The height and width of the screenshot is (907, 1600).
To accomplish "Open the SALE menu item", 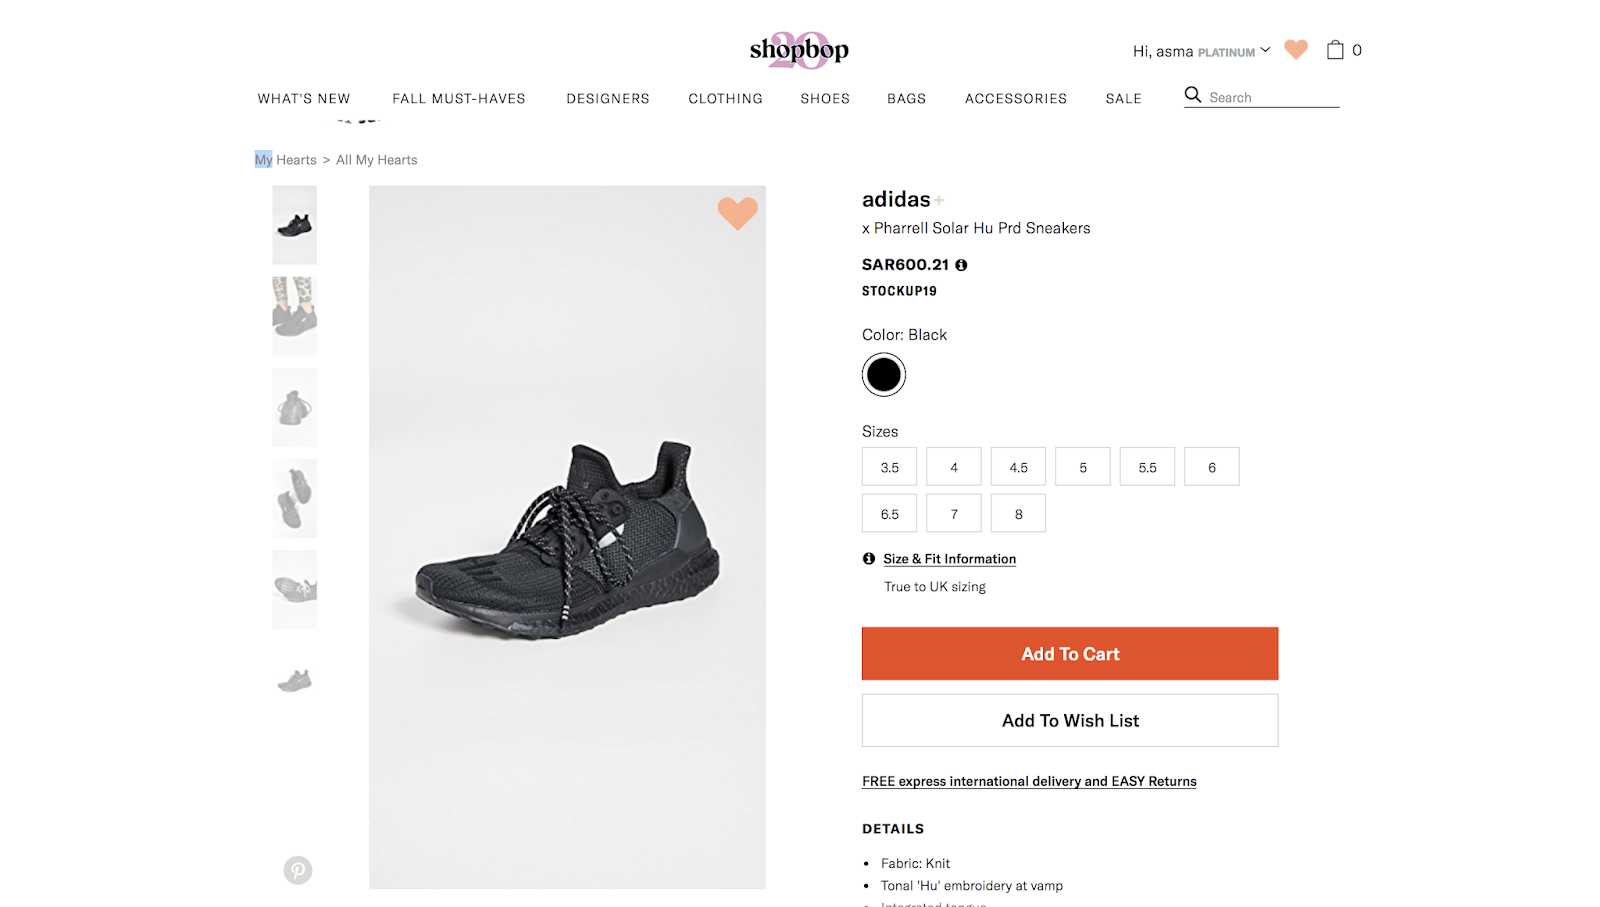I will tap(1123, 98).
